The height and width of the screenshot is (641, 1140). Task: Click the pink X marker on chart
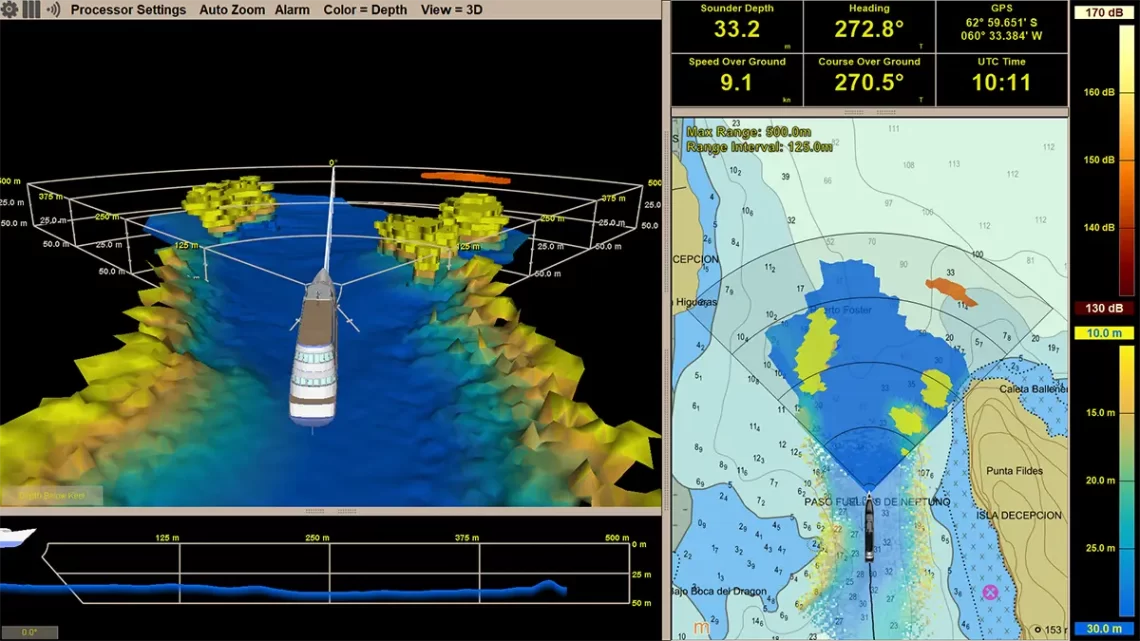click(x=990, y=592)
